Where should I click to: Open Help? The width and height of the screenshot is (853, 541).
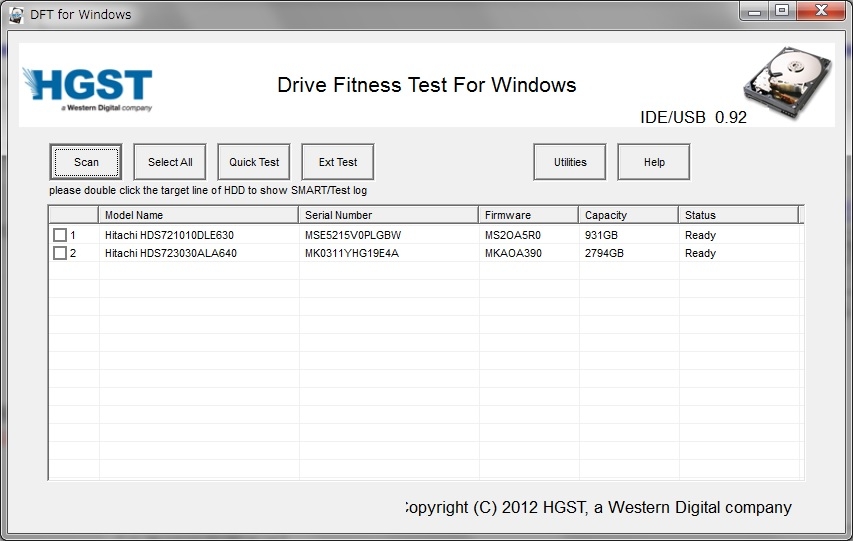coord(653,162)
